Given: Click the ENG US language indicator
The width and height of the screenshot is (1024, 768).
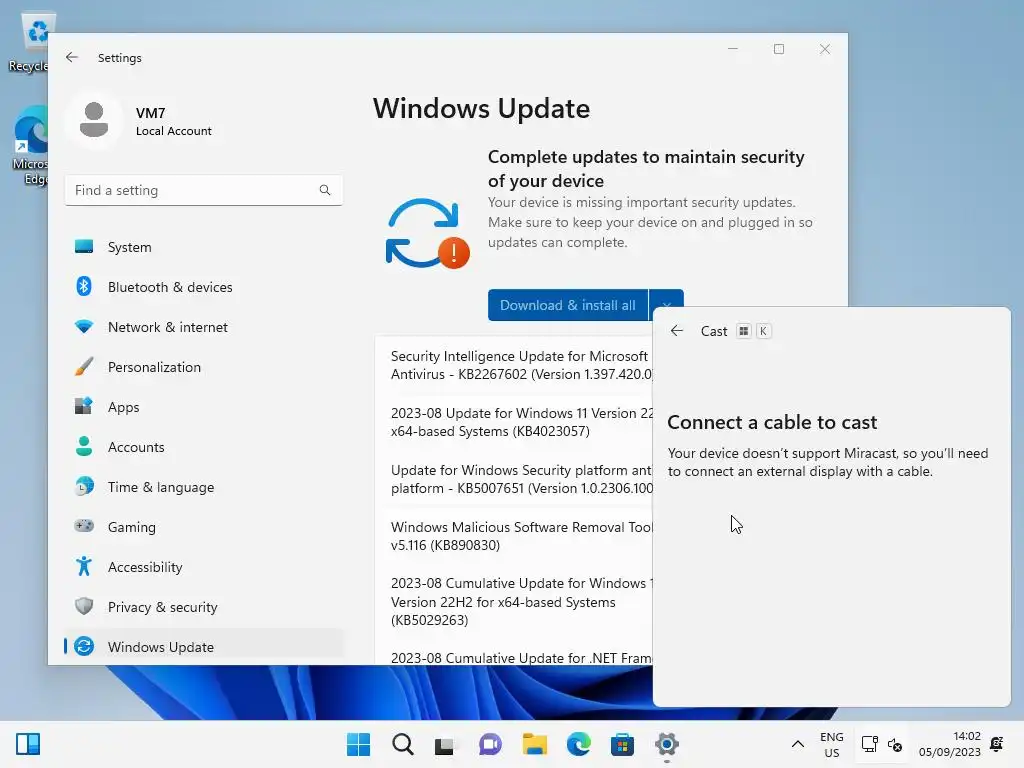Looking at the screenshot, I should [x=831, y=744].
